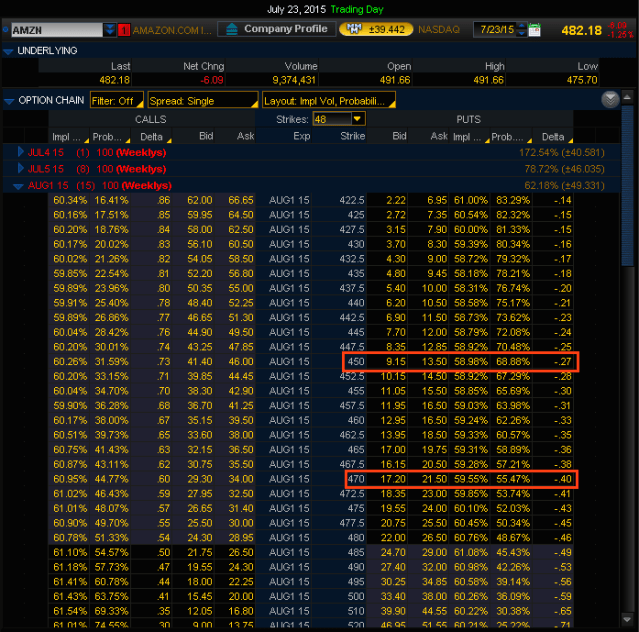This screenshot has height=632, width=639.
Task: Click the Strike column header
Action: coord(353,136)
